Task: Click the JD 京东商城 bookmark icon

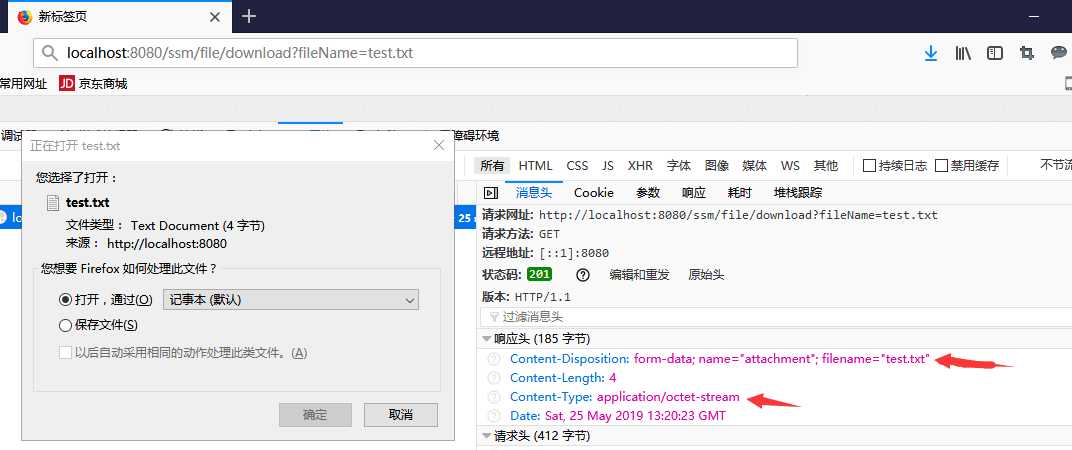Action: click(x=67, y=83)
